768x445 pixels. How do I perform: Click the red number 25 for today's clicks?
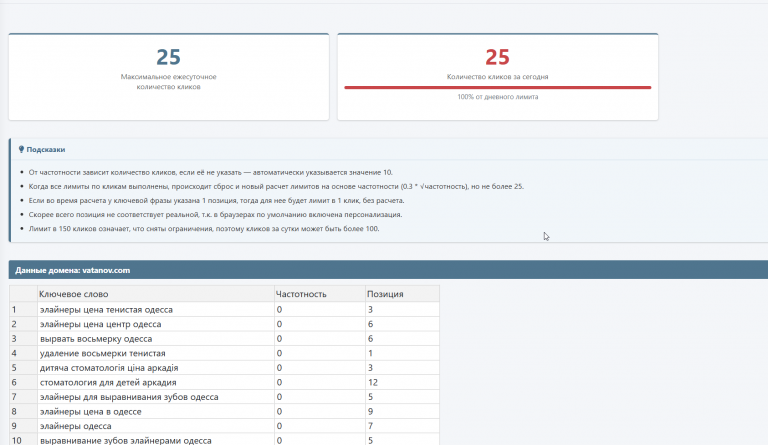coord(498,57)
